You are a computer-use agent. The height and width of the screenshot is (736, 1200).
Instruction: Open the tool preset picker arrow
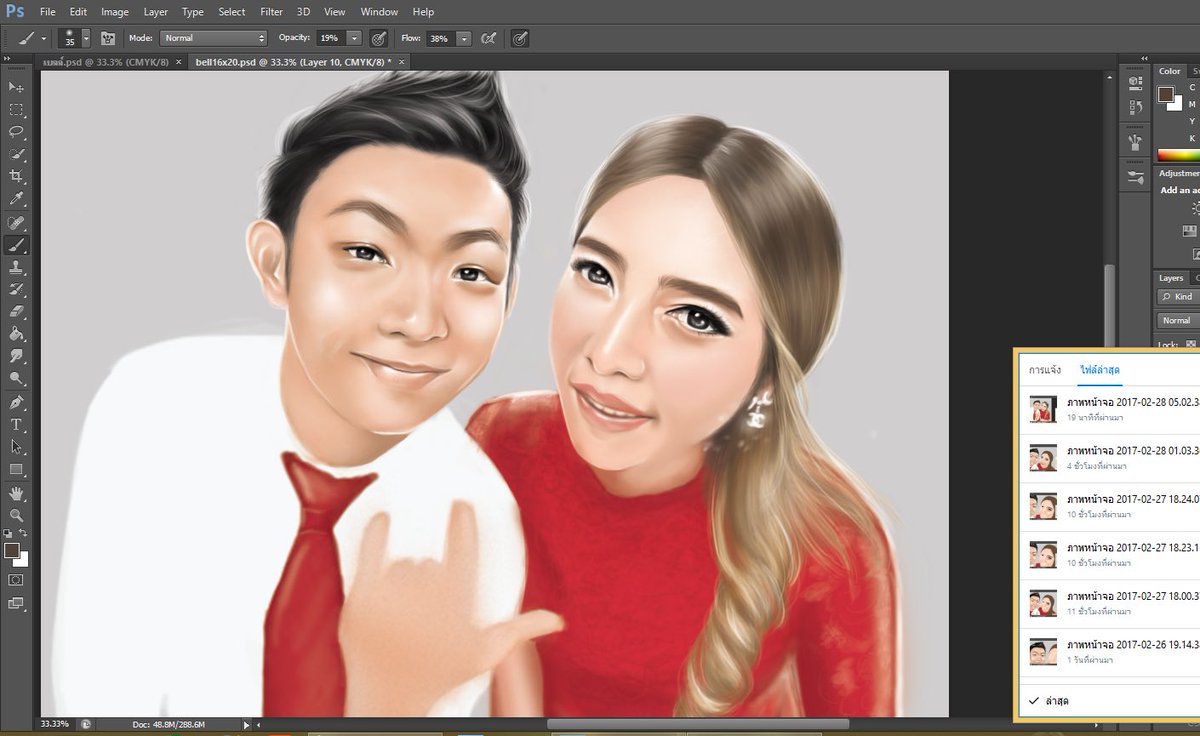[44, 38]
